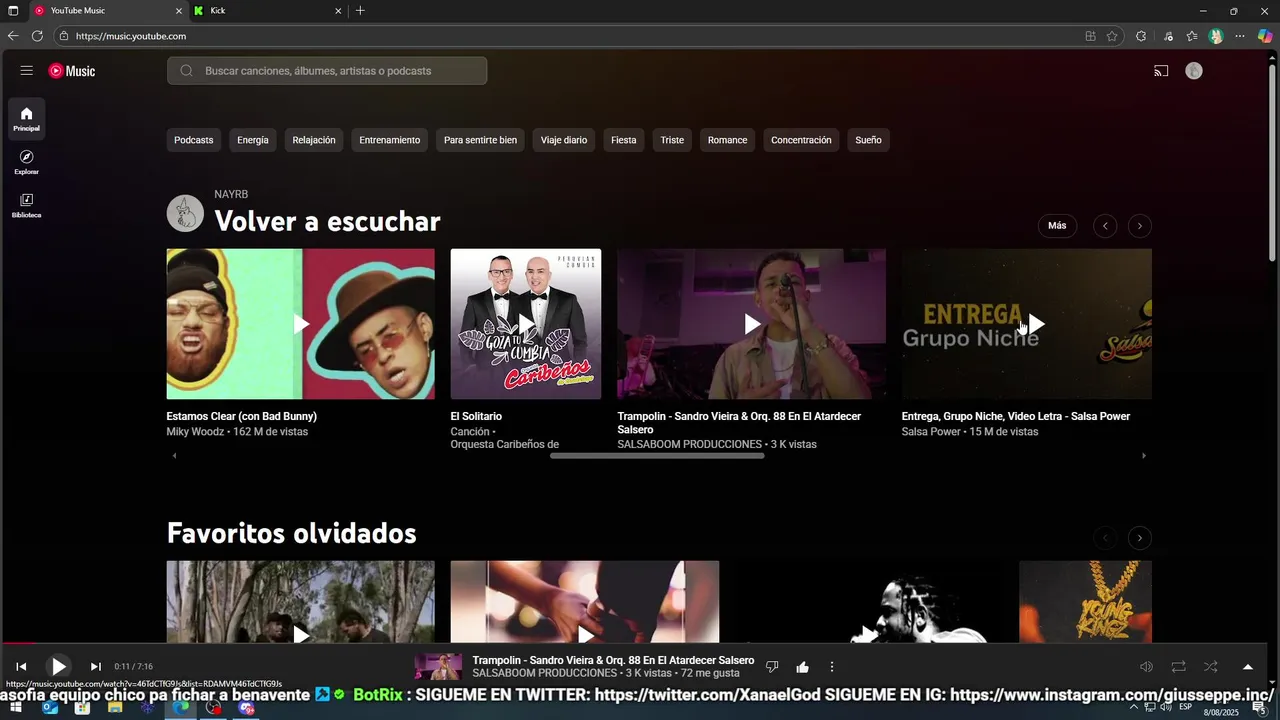Focus the Buscar canciones search field
This screenshot has width=1280, height=720.
click(327, 71)
